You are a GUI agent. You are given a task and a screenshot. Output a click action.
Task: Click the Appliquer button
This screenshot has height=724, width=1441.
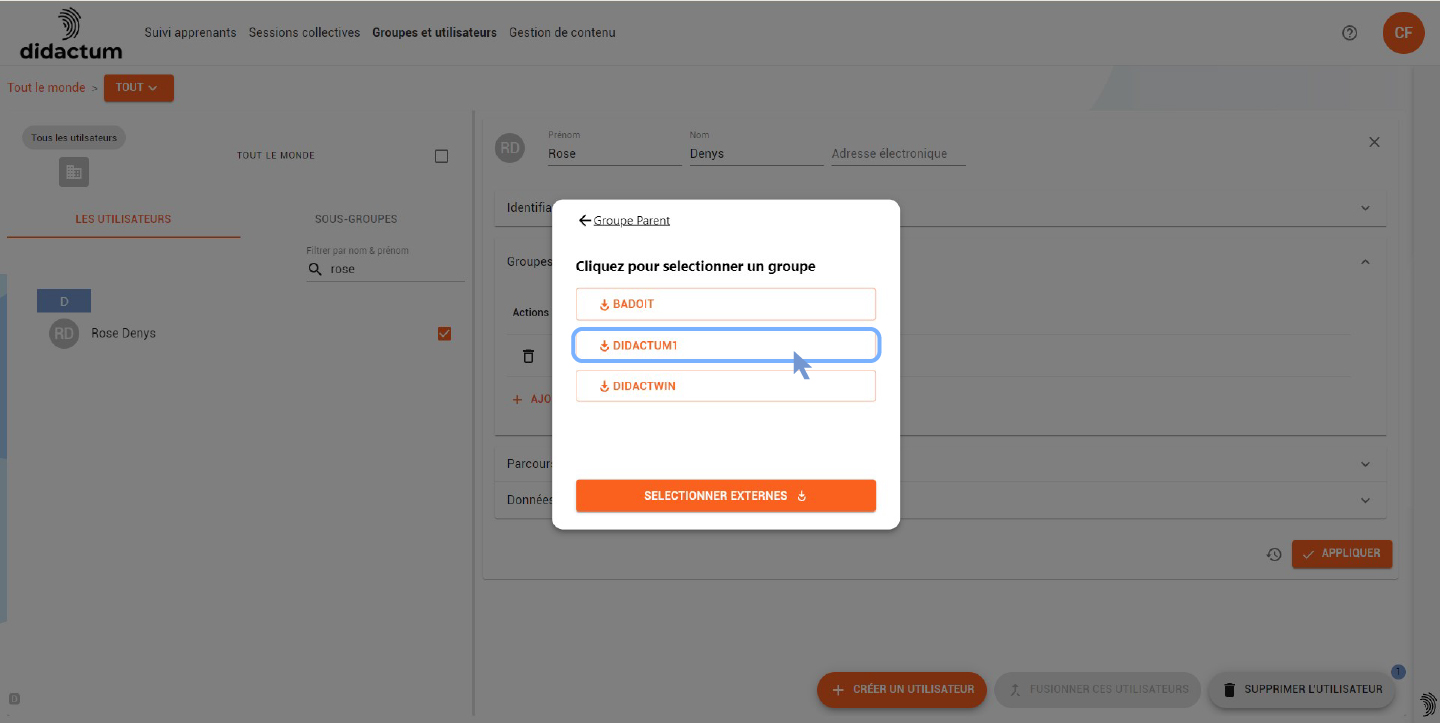(1342, 554)
